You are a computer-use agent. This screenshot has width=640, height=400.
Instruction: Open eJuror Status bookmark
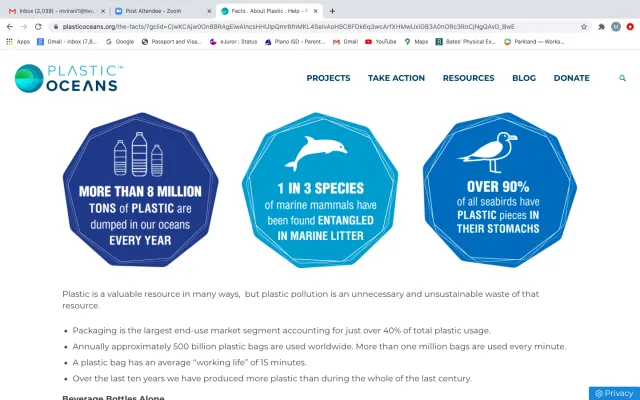pos(233,42)
